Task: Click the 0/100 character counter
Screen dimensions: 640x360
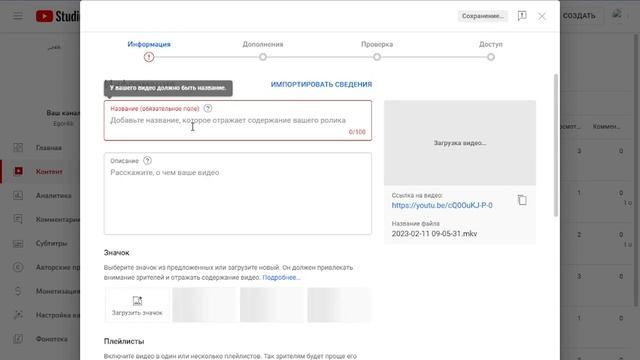Action: (357, 132)
